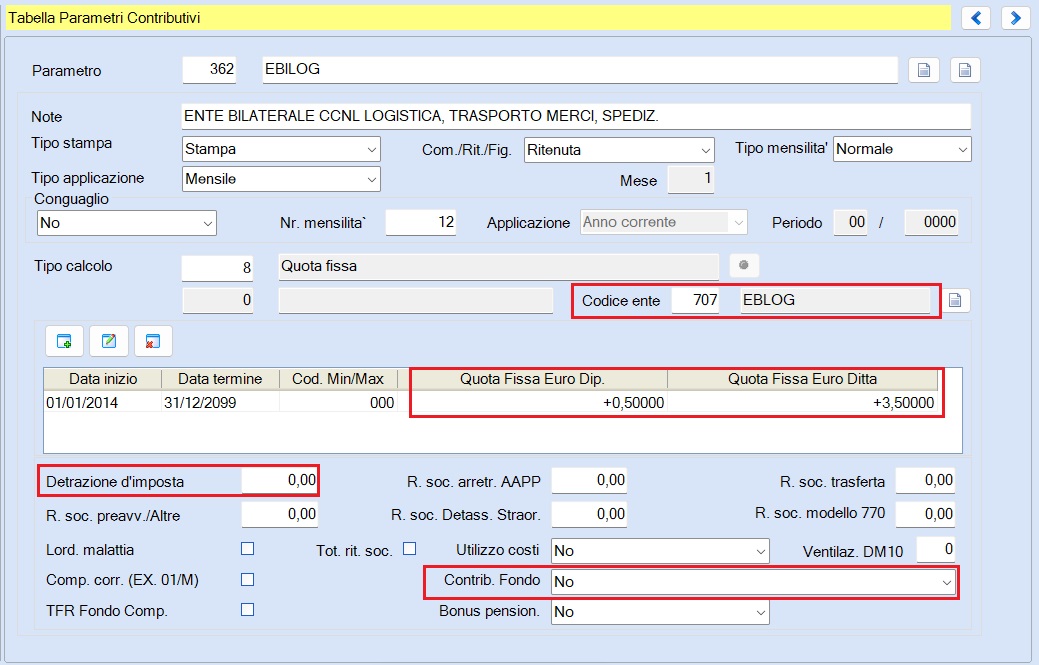
Task: Expand the Tipo applicazione dropdown
Action: coord(281,179)
